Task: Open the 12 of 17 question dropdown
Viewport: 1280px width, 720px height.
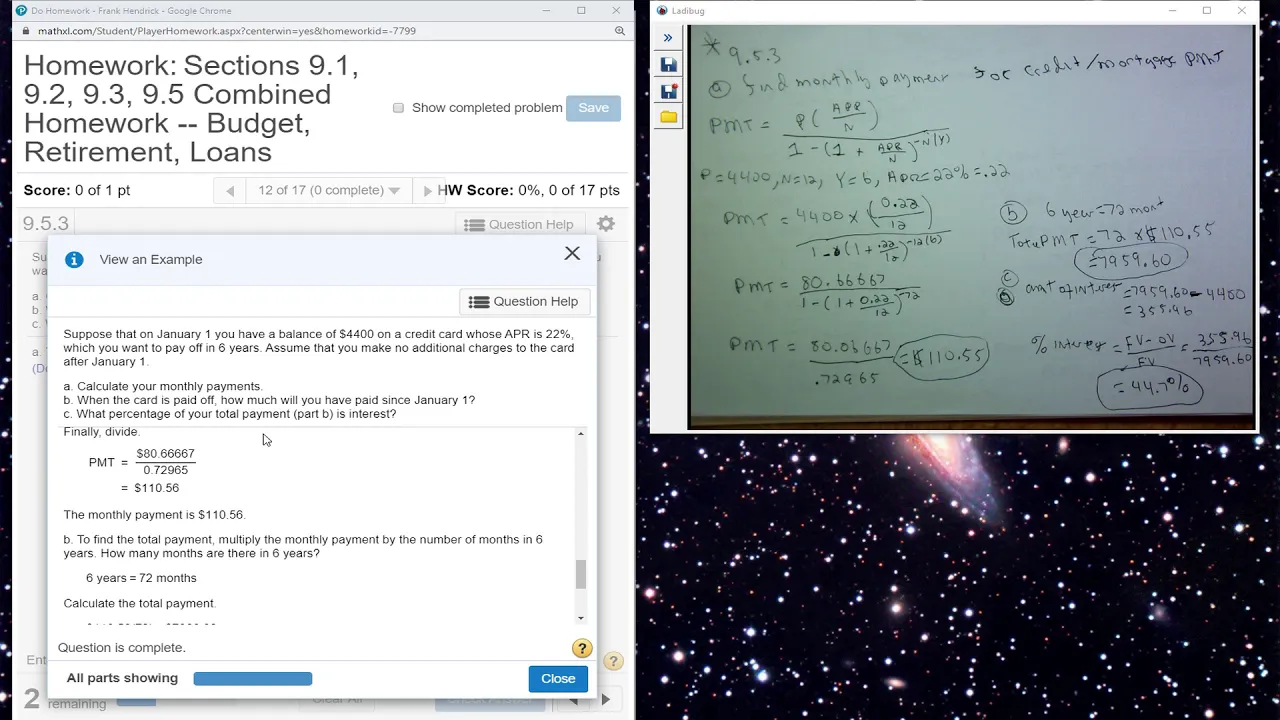Action: click(x=328, y=190)
